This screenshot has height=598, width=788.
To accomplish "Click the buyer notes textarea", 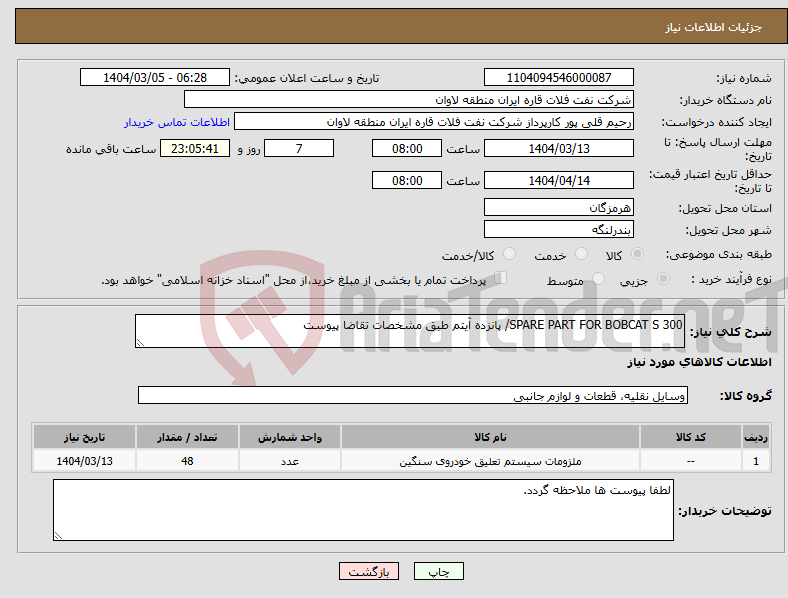I will 363,510.
